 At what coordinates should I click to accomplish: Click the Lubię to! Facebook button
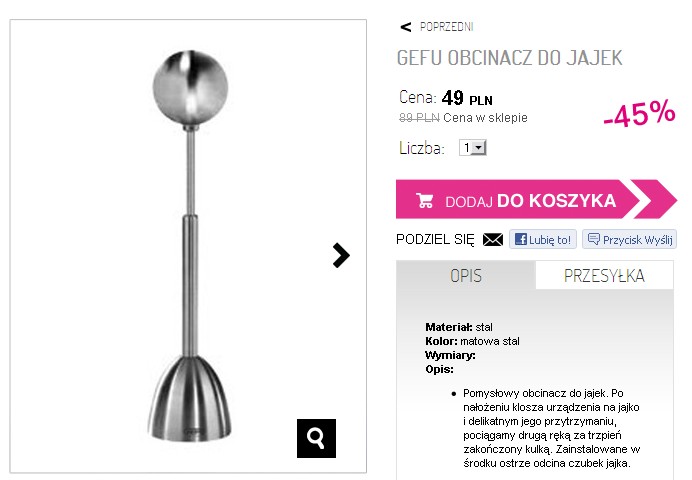[543, 240]
